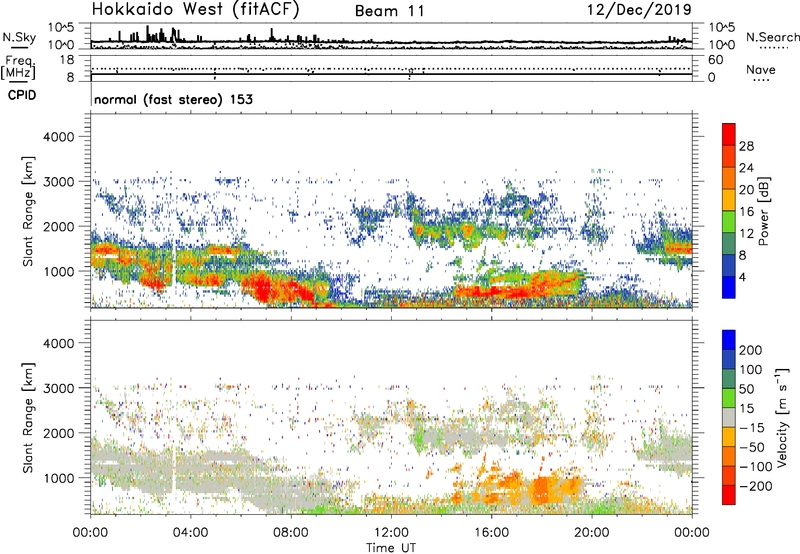Click the 'Time UT' axis title
The width and height of the screenshot is (800, 554).
coord(391,548)
